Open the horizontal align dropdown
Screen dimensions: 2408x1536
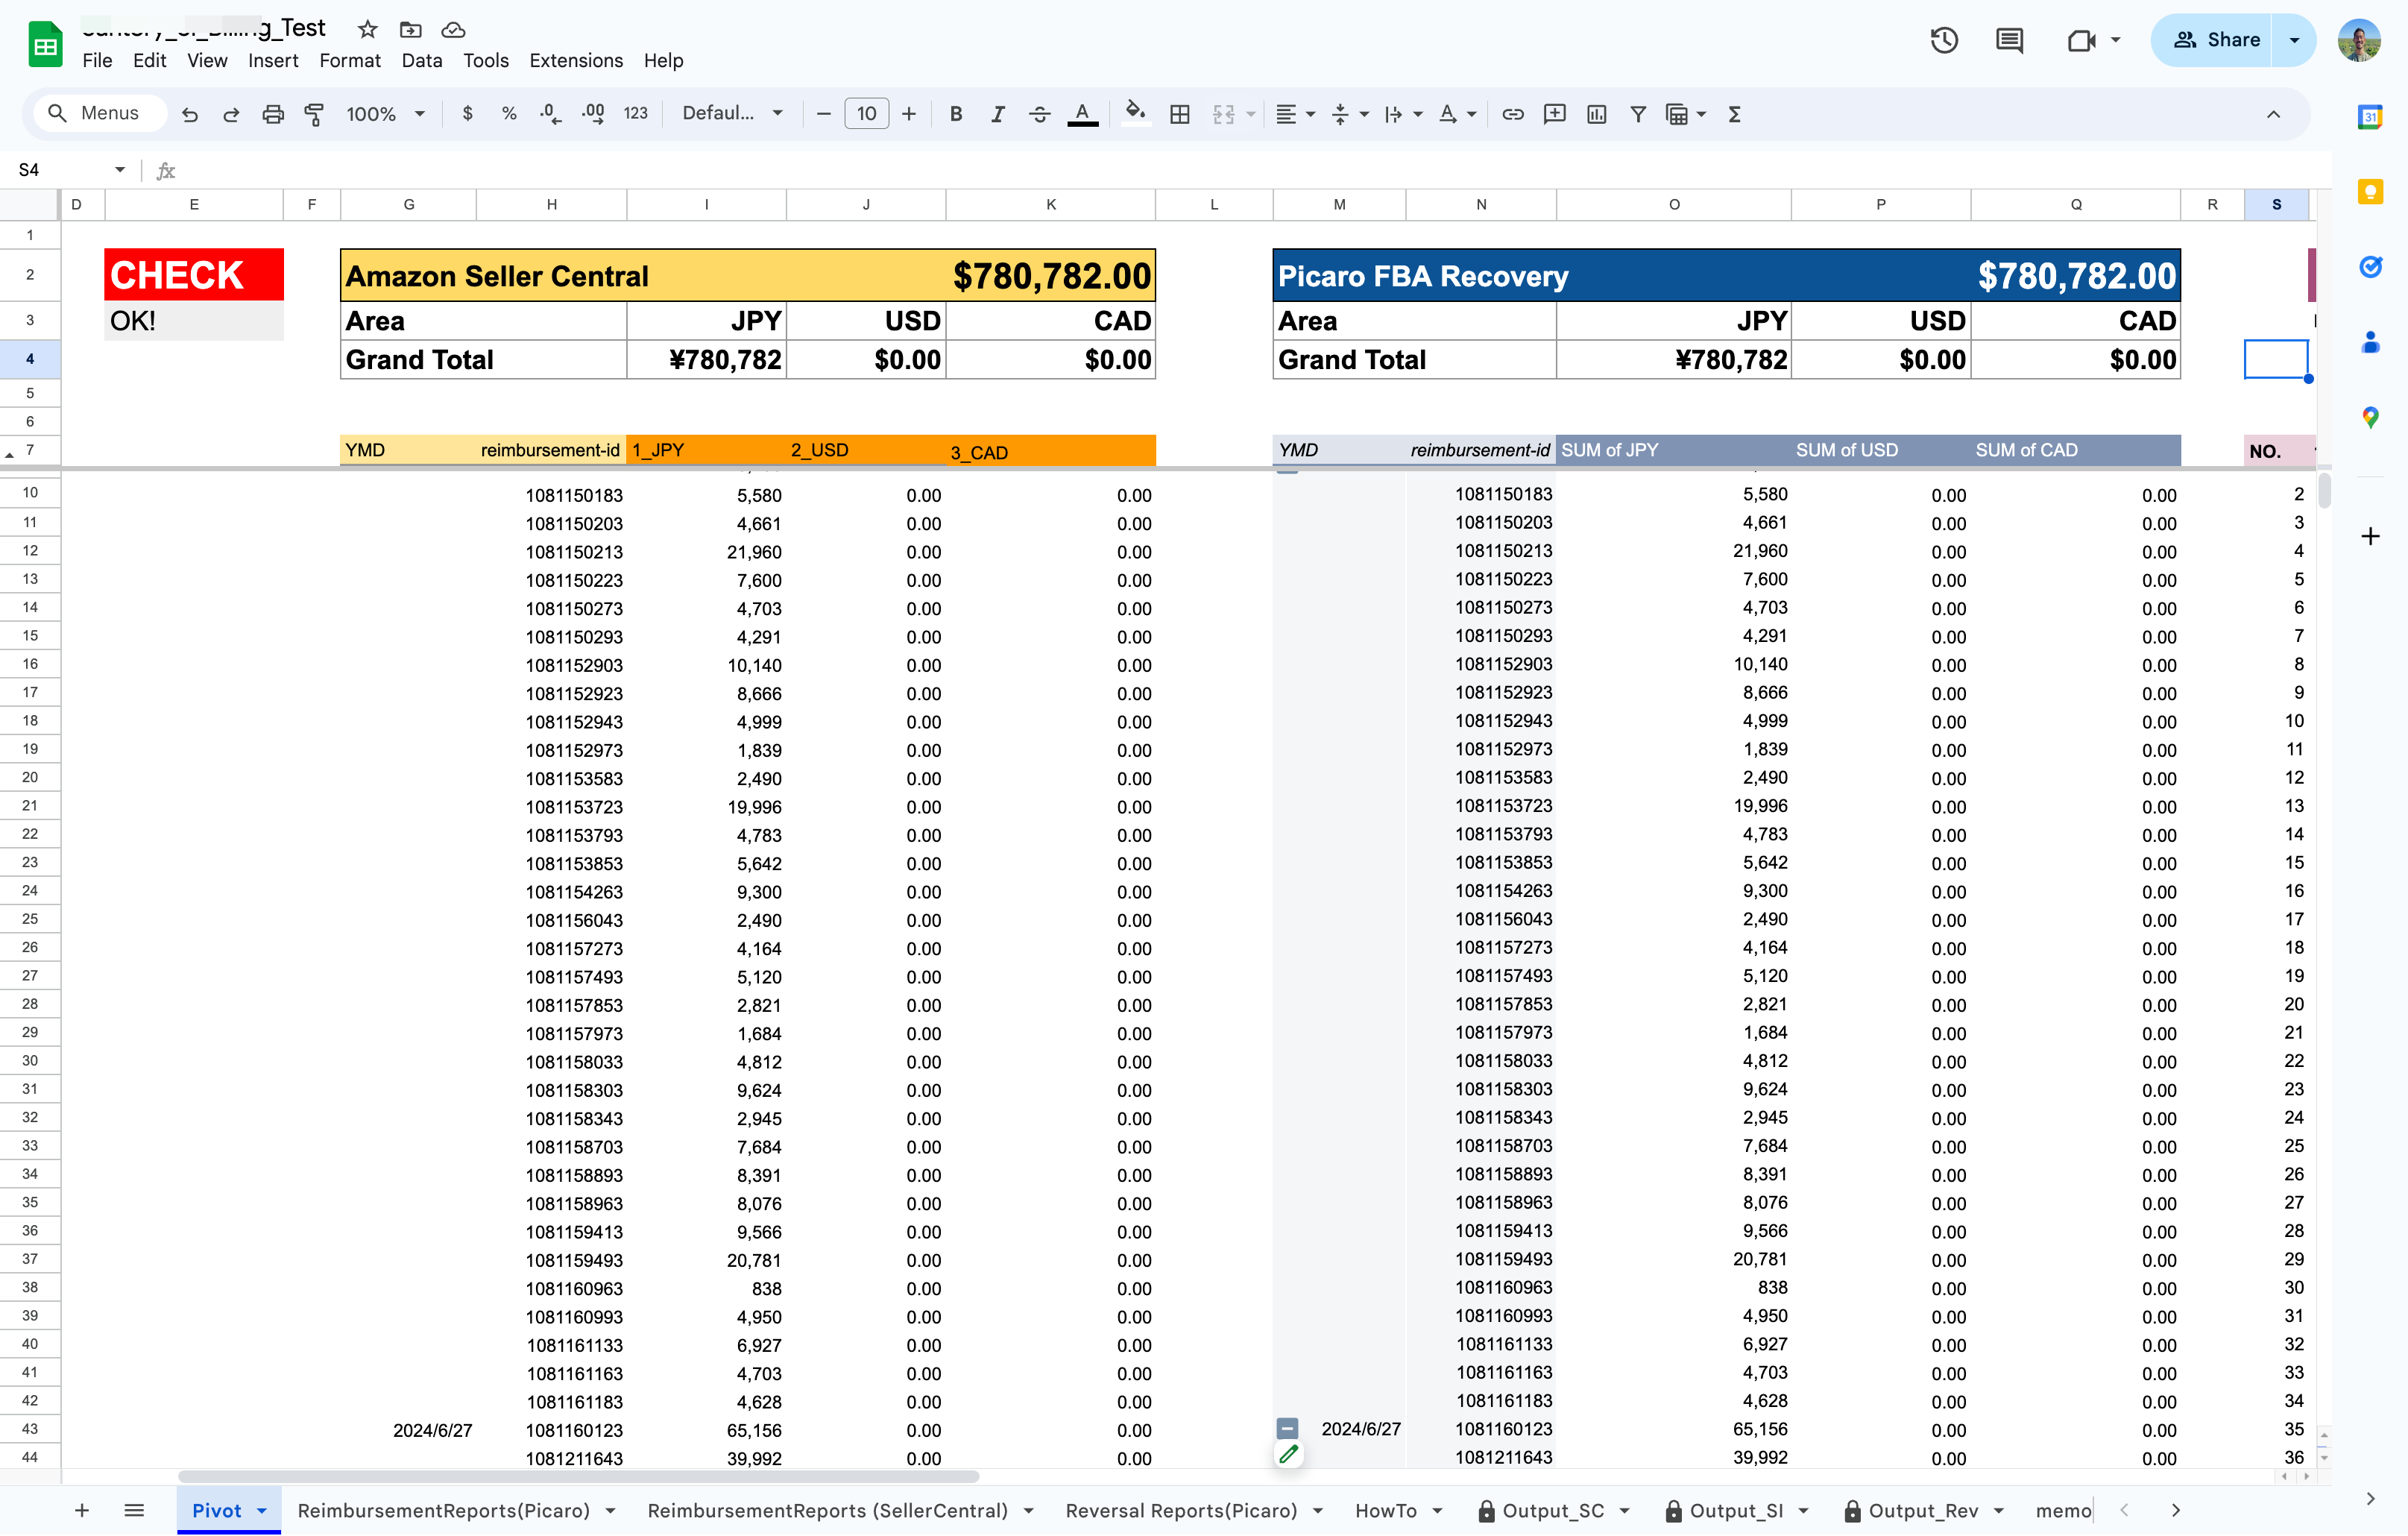click(x=1296, y=114)
